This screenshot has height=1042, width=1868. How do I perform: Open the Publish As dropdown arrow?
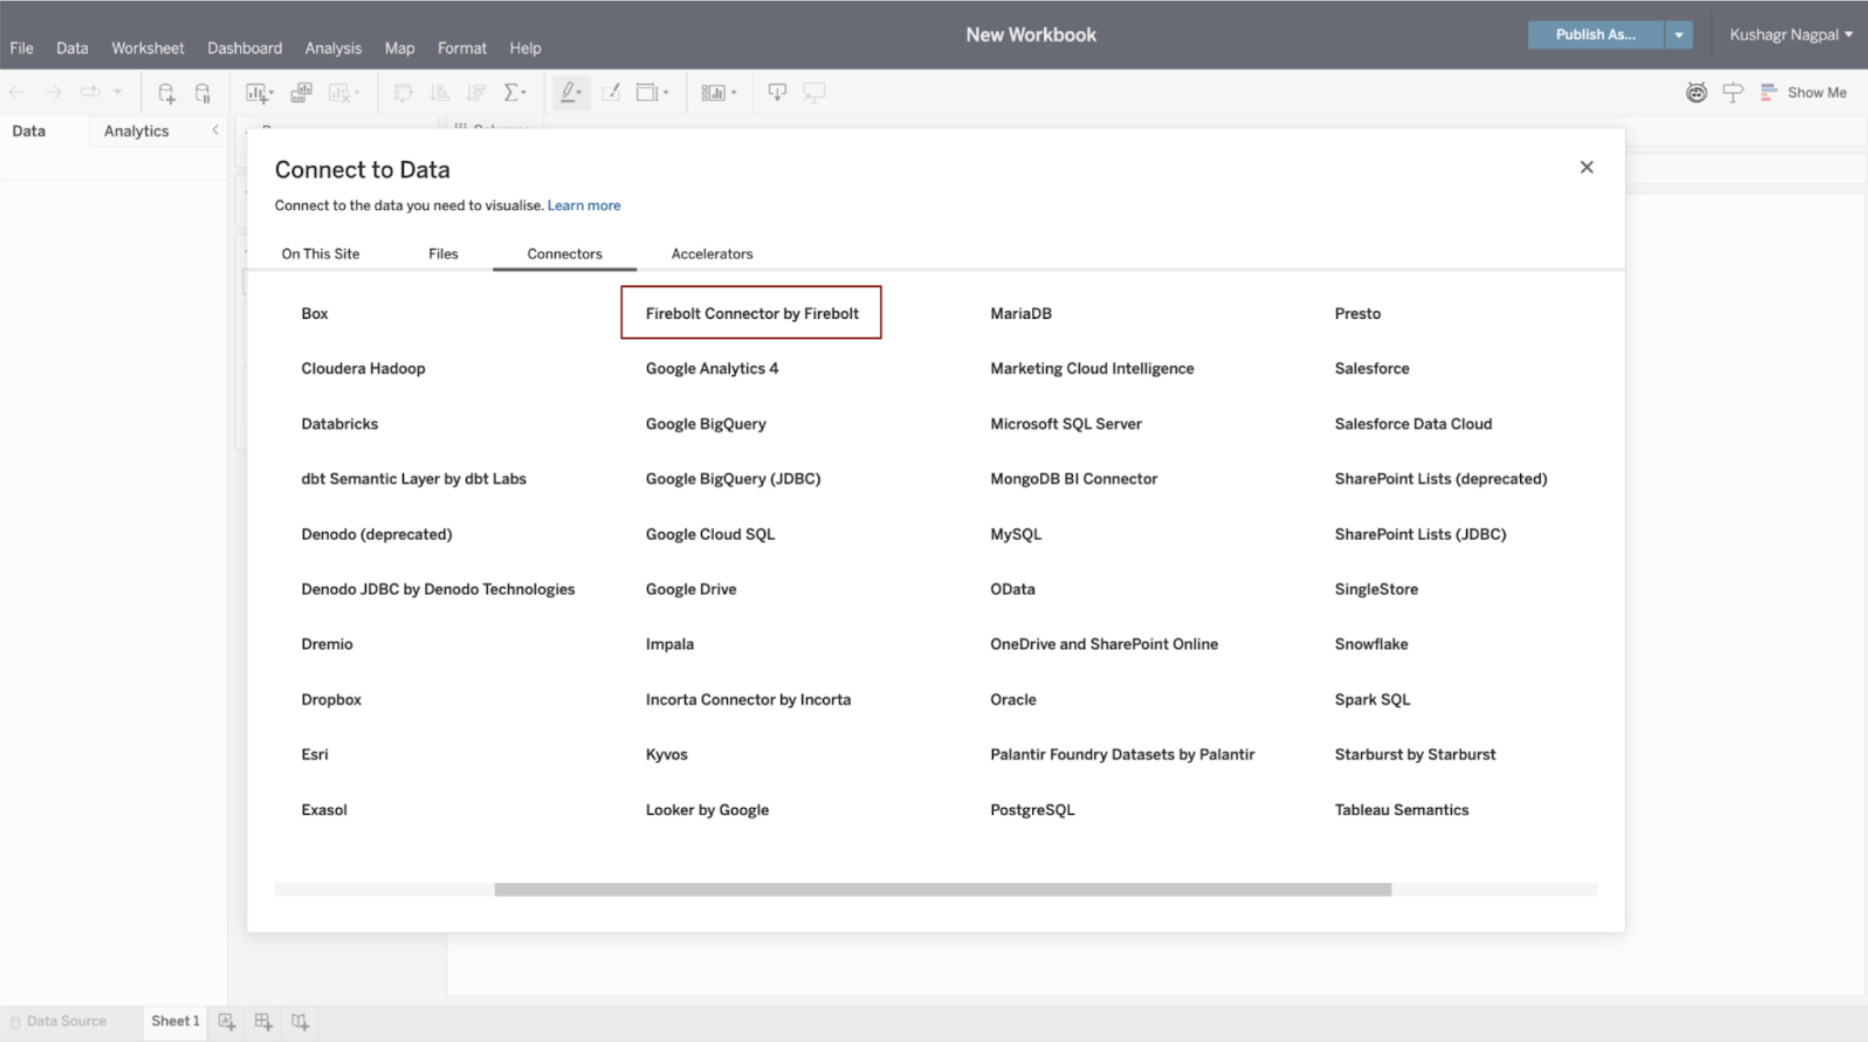coord(1679,34)
